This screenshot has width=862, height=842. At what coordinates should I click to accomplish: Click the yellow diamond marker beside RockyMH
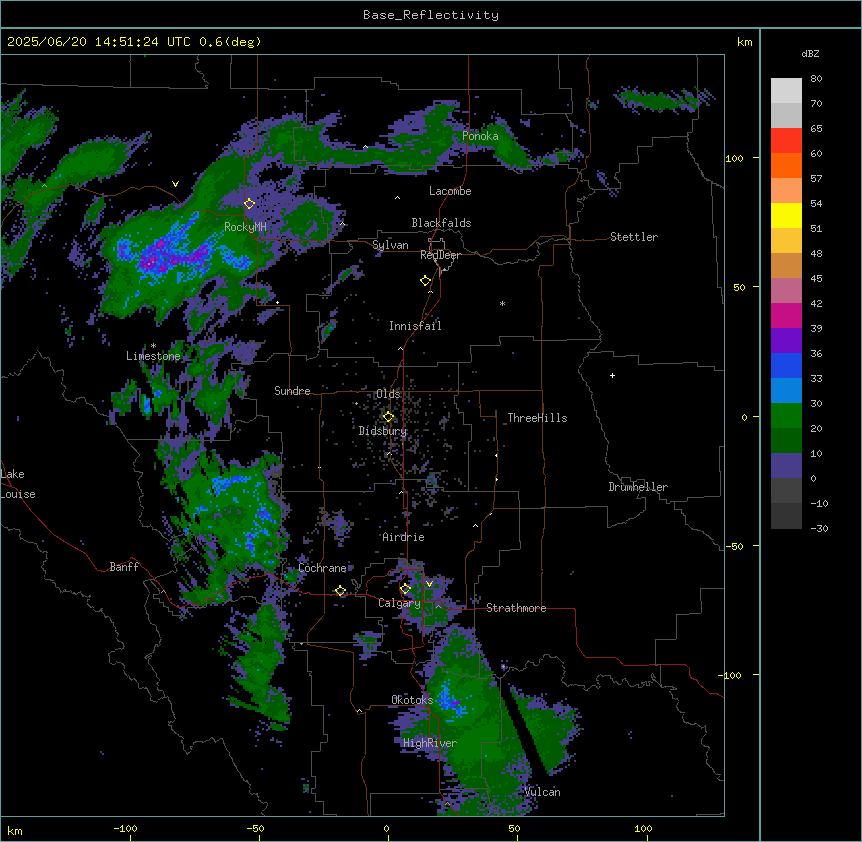[x=249, y=203]
